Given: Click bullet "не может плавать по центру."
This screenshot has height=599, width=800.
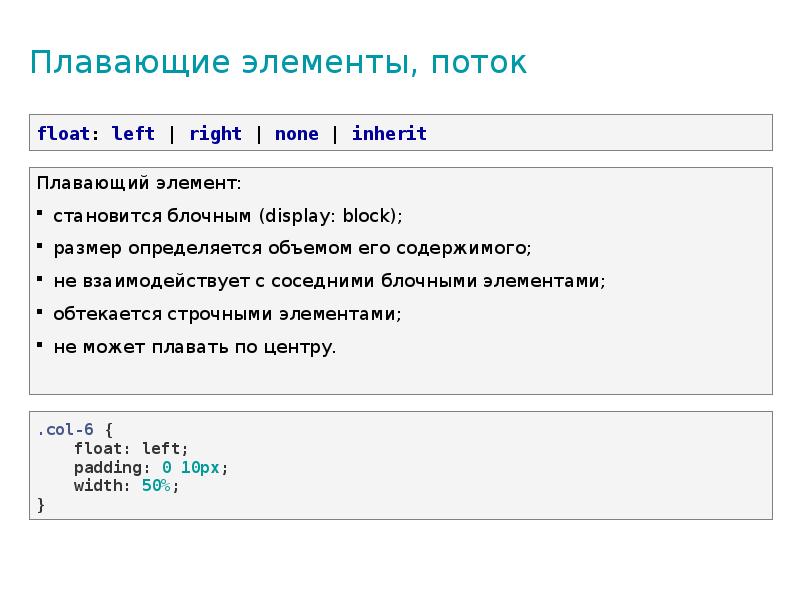Looking at the screenshot, I should [x=194, y=347].
